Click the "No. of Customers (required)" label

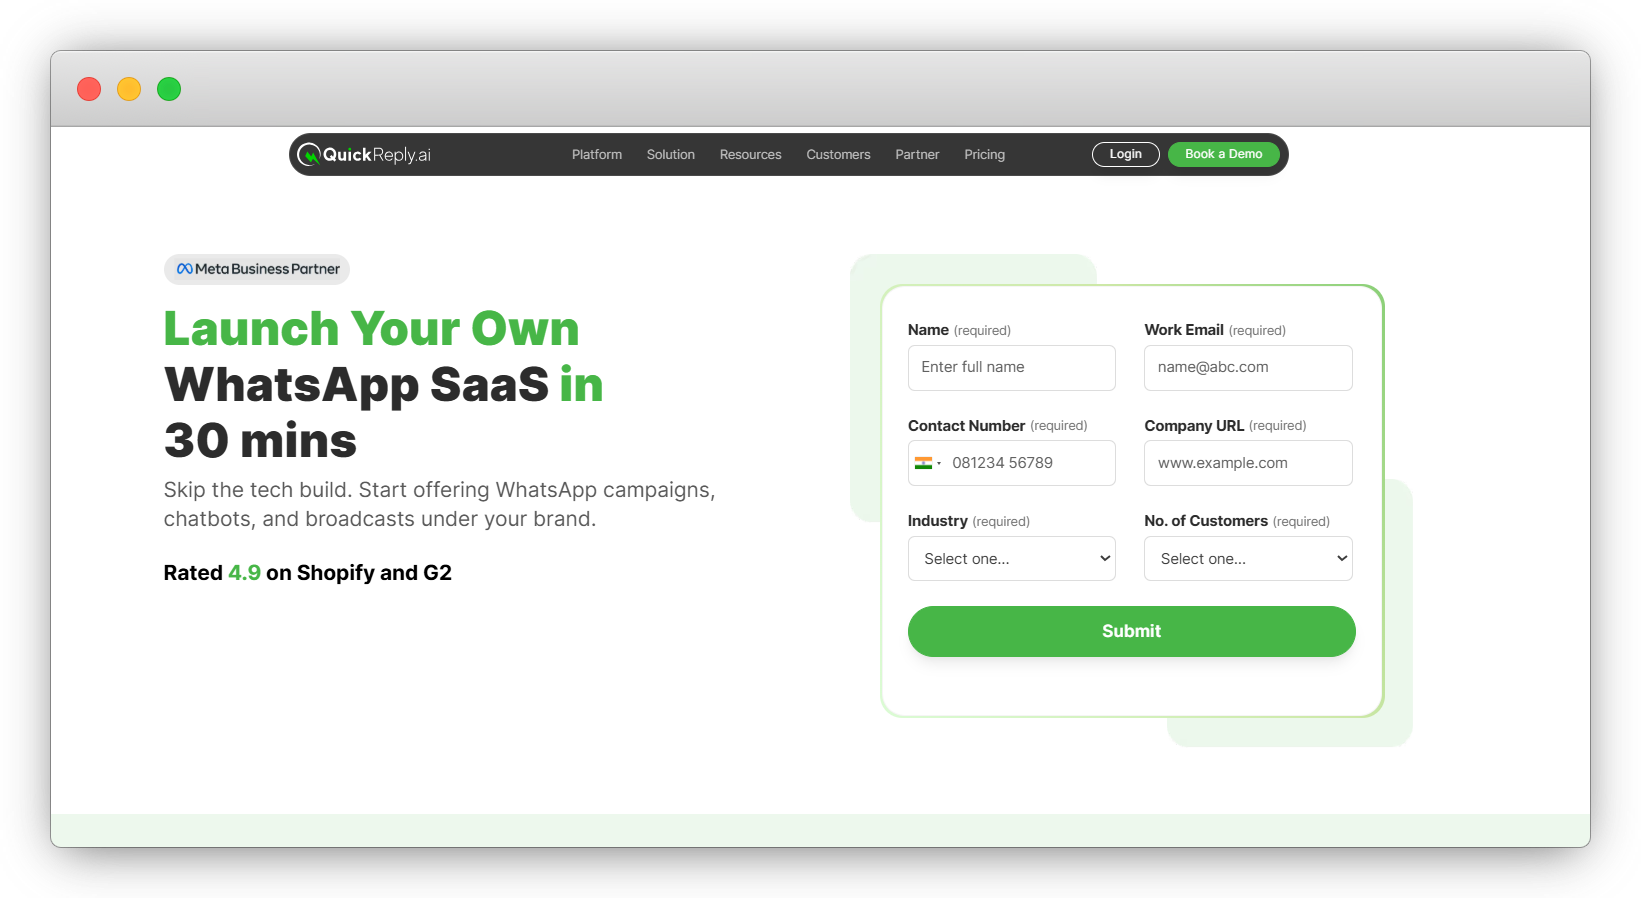1237,521
